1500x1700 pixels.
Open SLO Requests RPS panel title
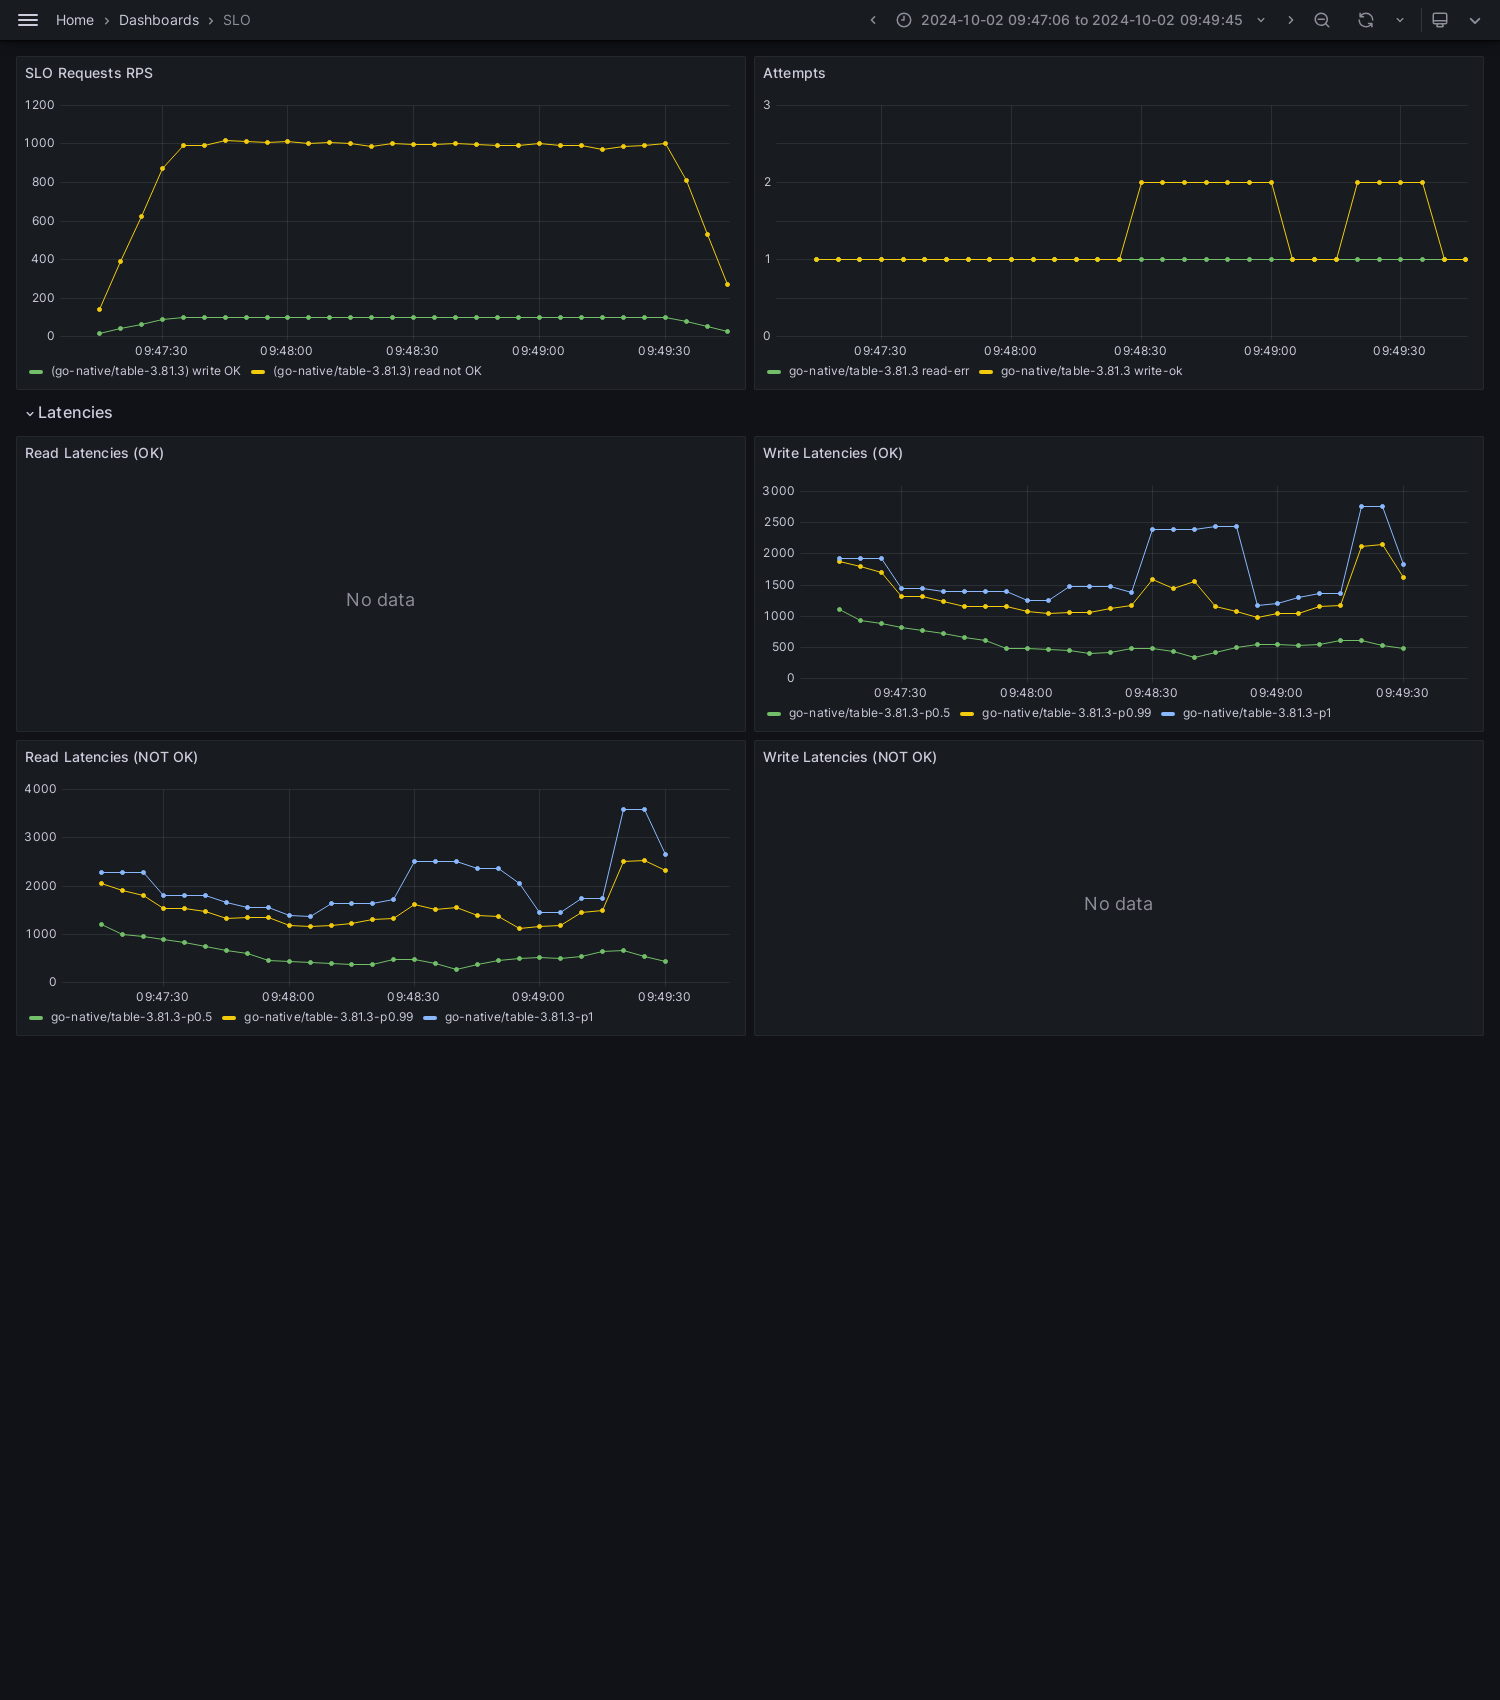89,73
